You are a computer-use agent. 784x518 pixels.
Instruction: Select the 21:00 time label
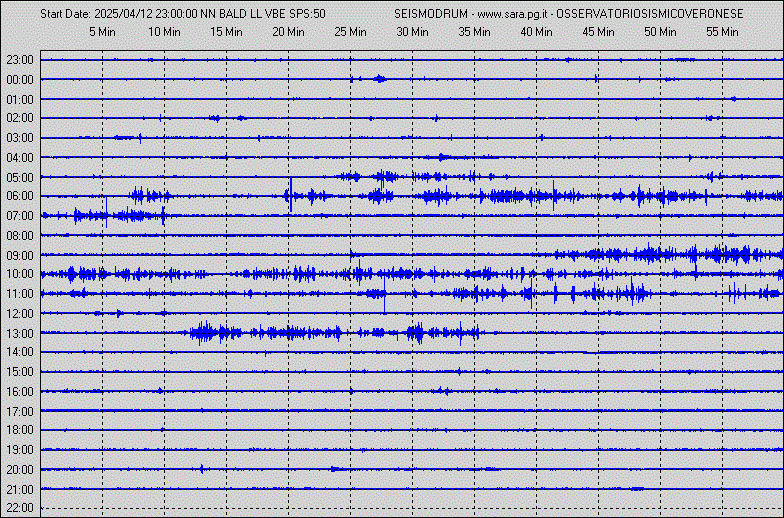pyautogui.click(x=20, y=490)
